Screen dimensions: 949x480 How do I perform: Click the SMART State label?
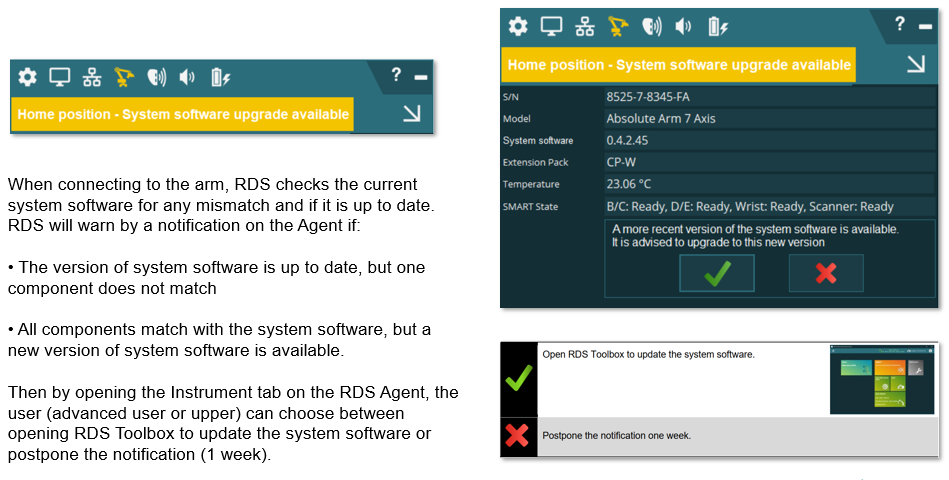tap(530, 206)
